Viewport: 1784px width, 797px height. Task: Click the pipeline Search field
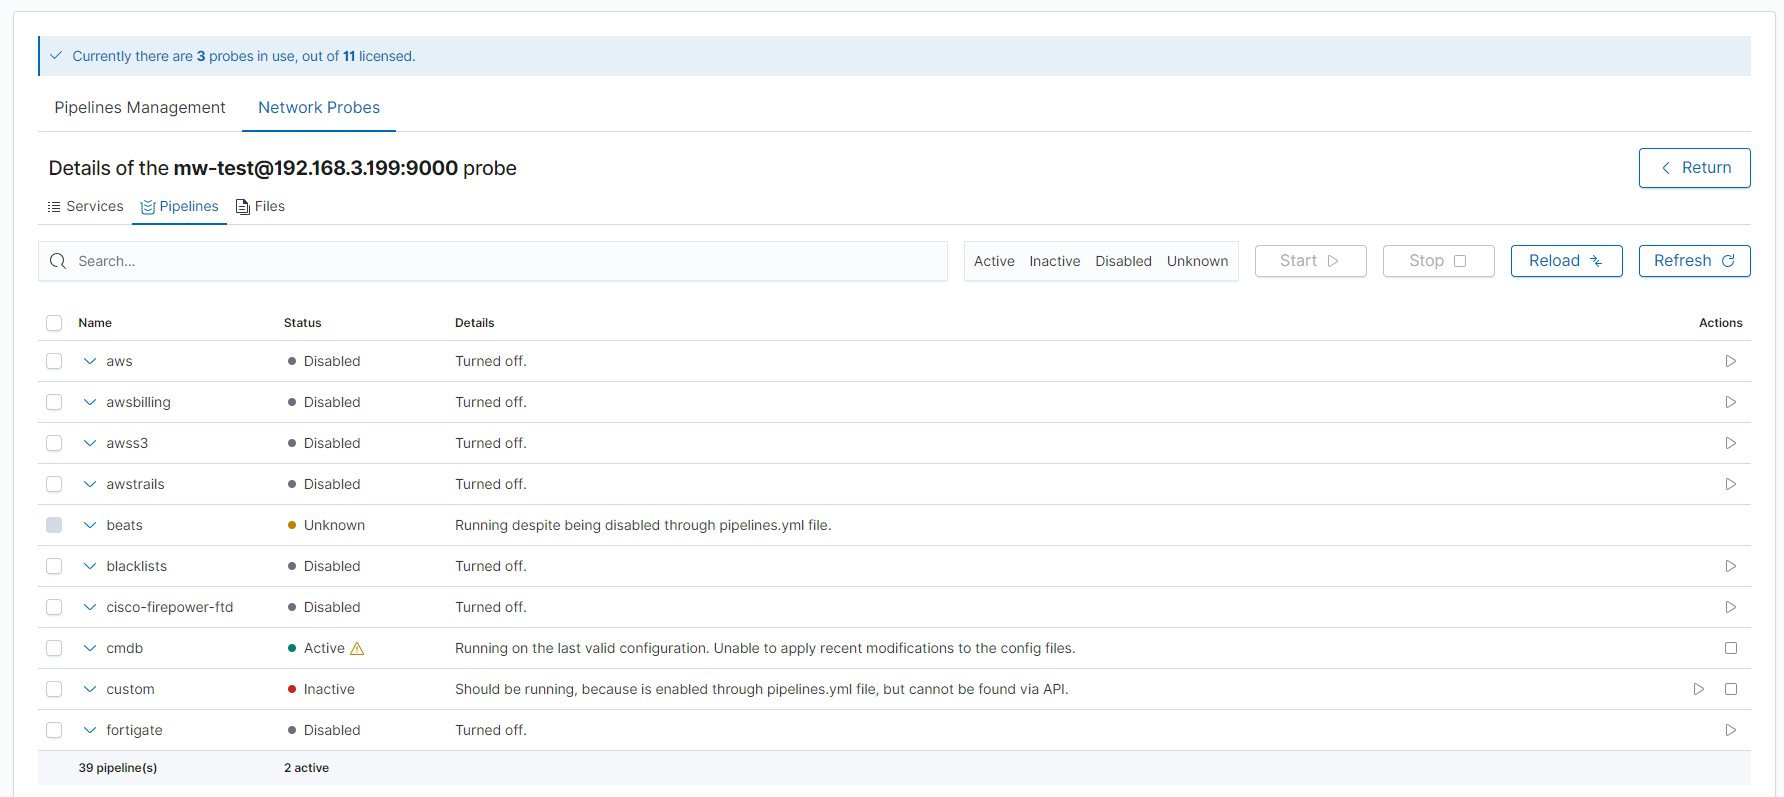pyautogui.click(x=500, y=261)
